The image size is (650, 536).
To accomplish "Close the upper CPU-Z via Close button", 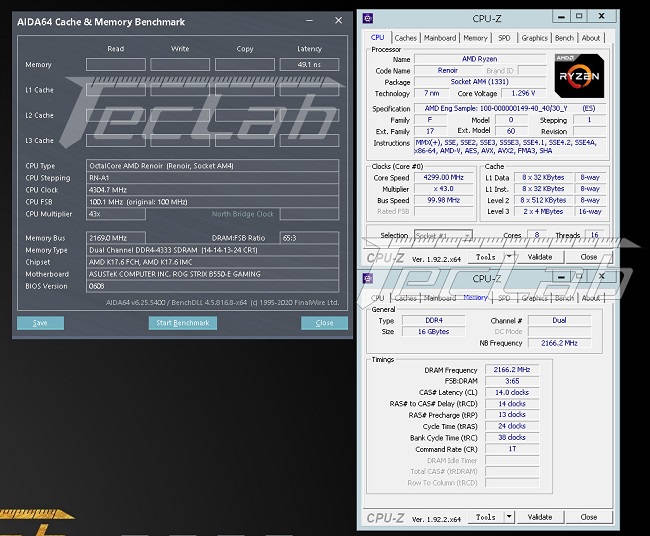I will (x=589, y=257).
